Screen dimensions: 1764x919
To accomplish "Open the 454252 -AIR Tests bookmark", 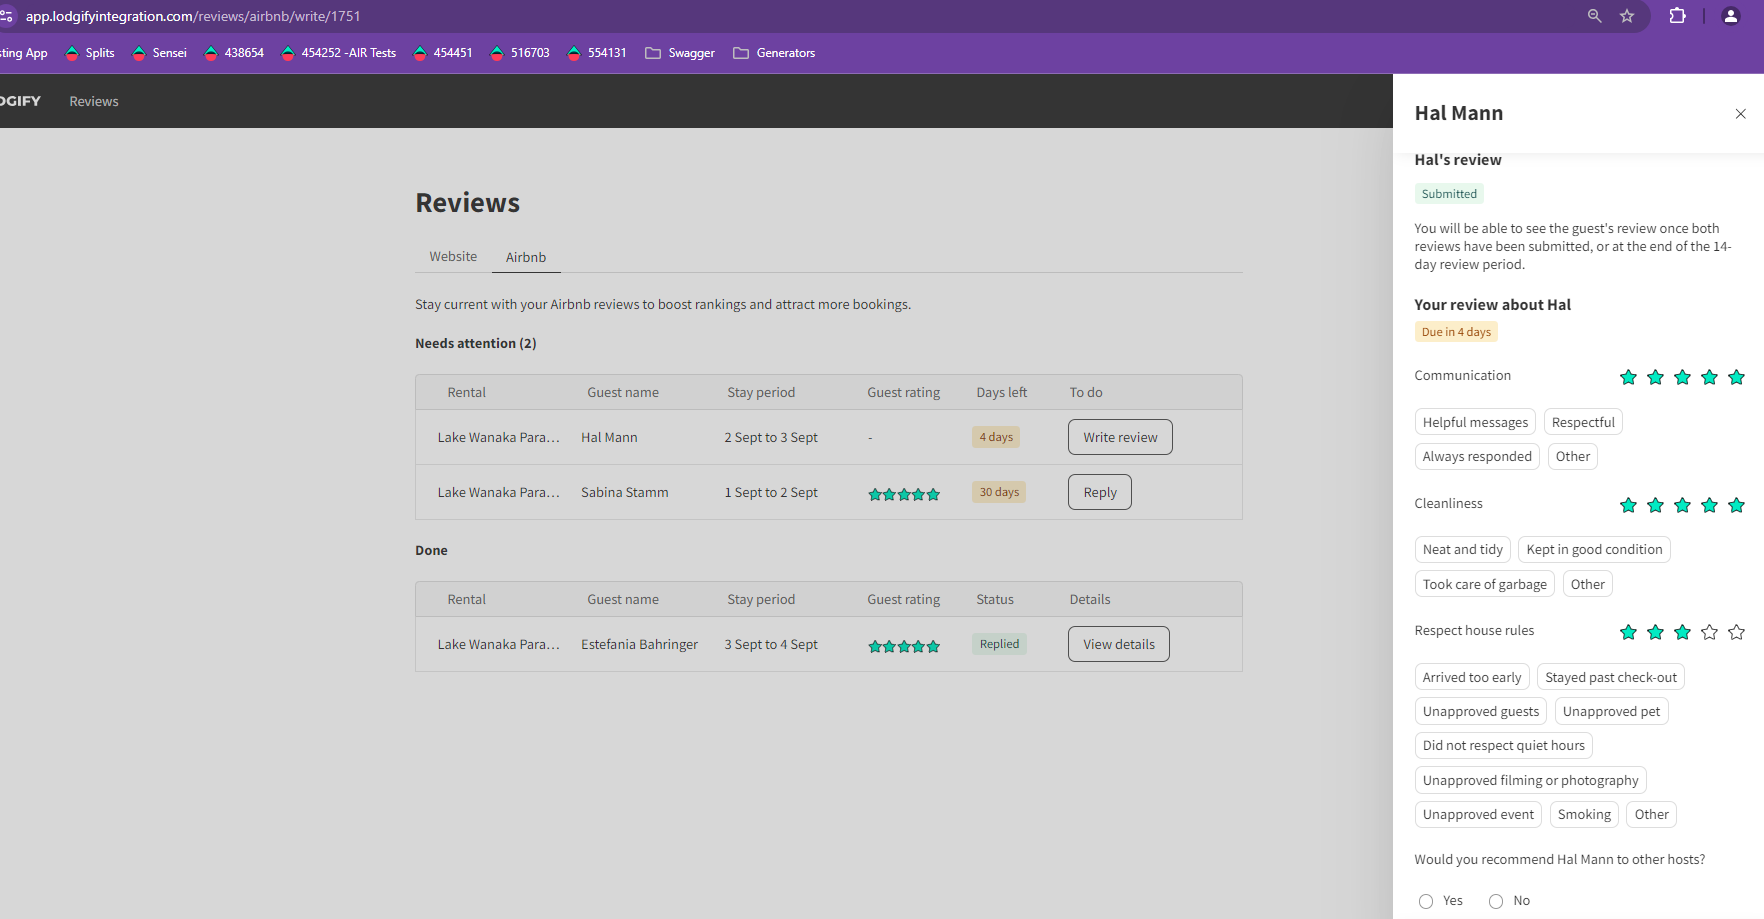I will (339, 53).
